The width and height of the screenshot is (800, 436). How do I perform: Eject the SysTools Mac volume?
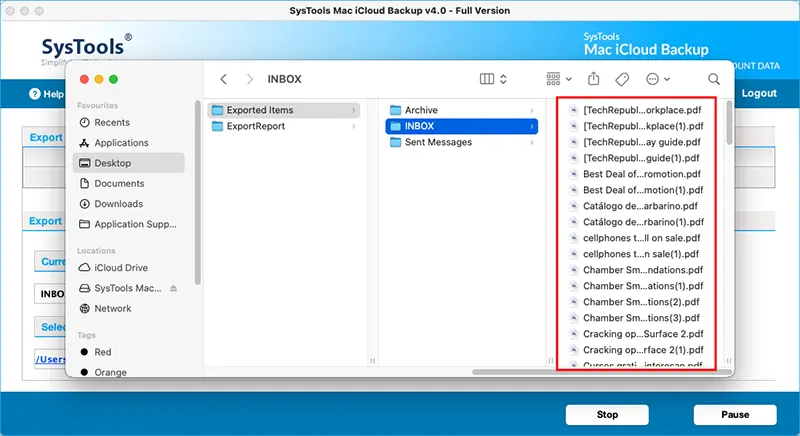click(173, 288)
